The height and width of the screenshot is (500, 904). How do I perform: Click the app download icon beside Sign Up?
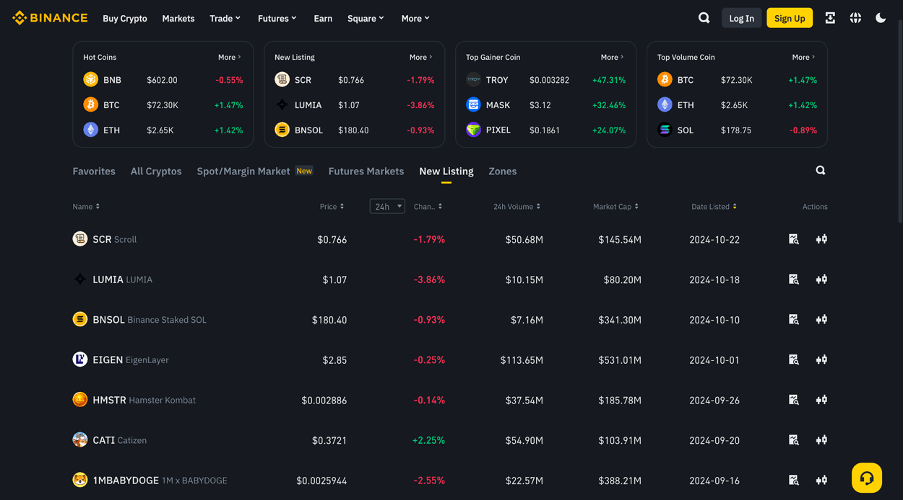[830, 18]
